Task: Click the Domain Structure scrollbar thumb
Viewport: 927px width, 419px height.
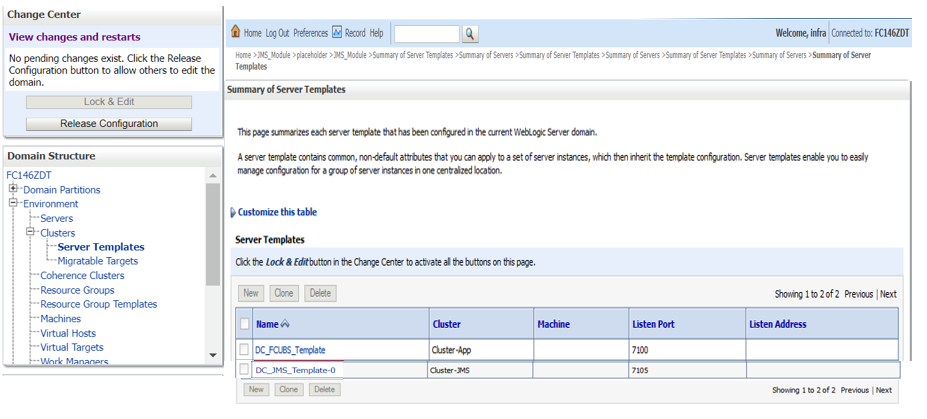Action: [213, 234]
